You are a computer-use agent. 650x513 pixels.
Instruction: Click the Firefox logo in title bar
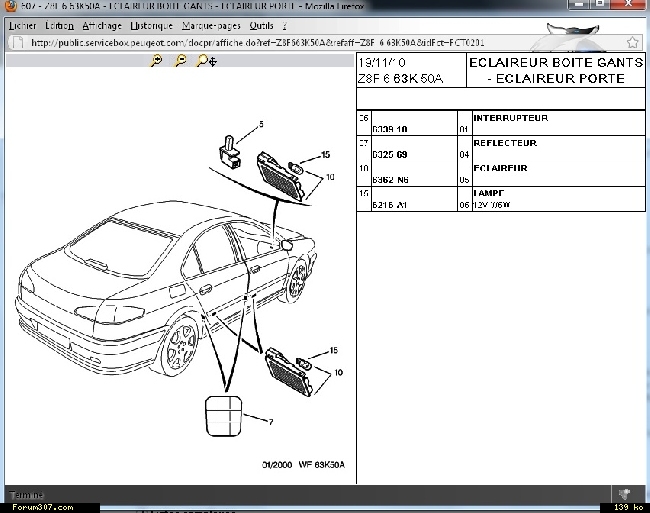click(10, 6)
